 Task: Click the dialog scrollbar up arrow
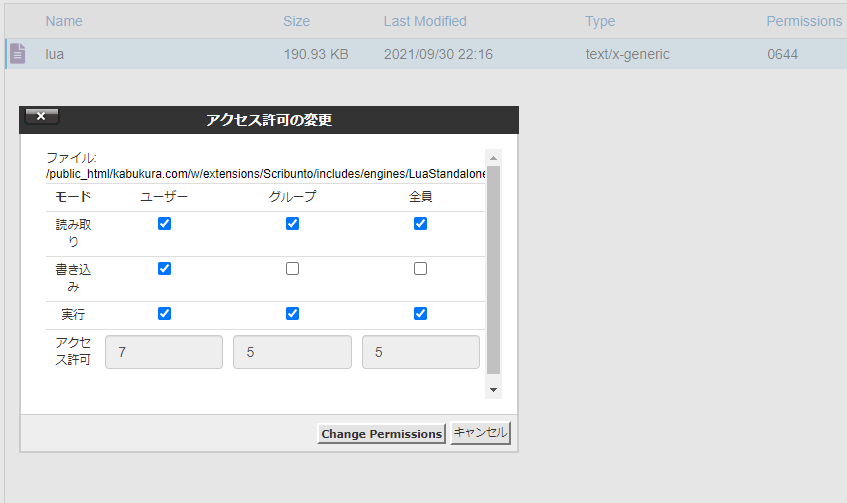coord(493,158)
